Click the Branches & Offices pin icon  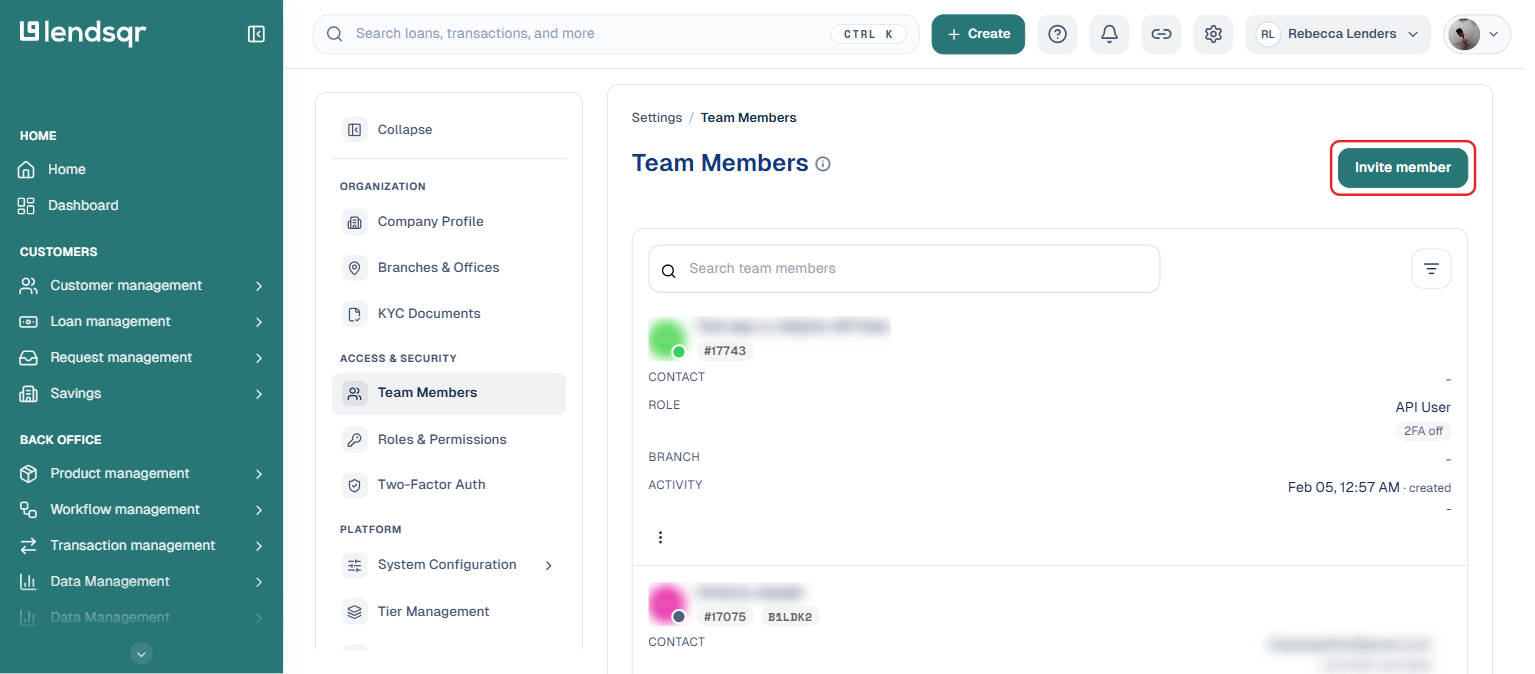click(x=354, y=268)
